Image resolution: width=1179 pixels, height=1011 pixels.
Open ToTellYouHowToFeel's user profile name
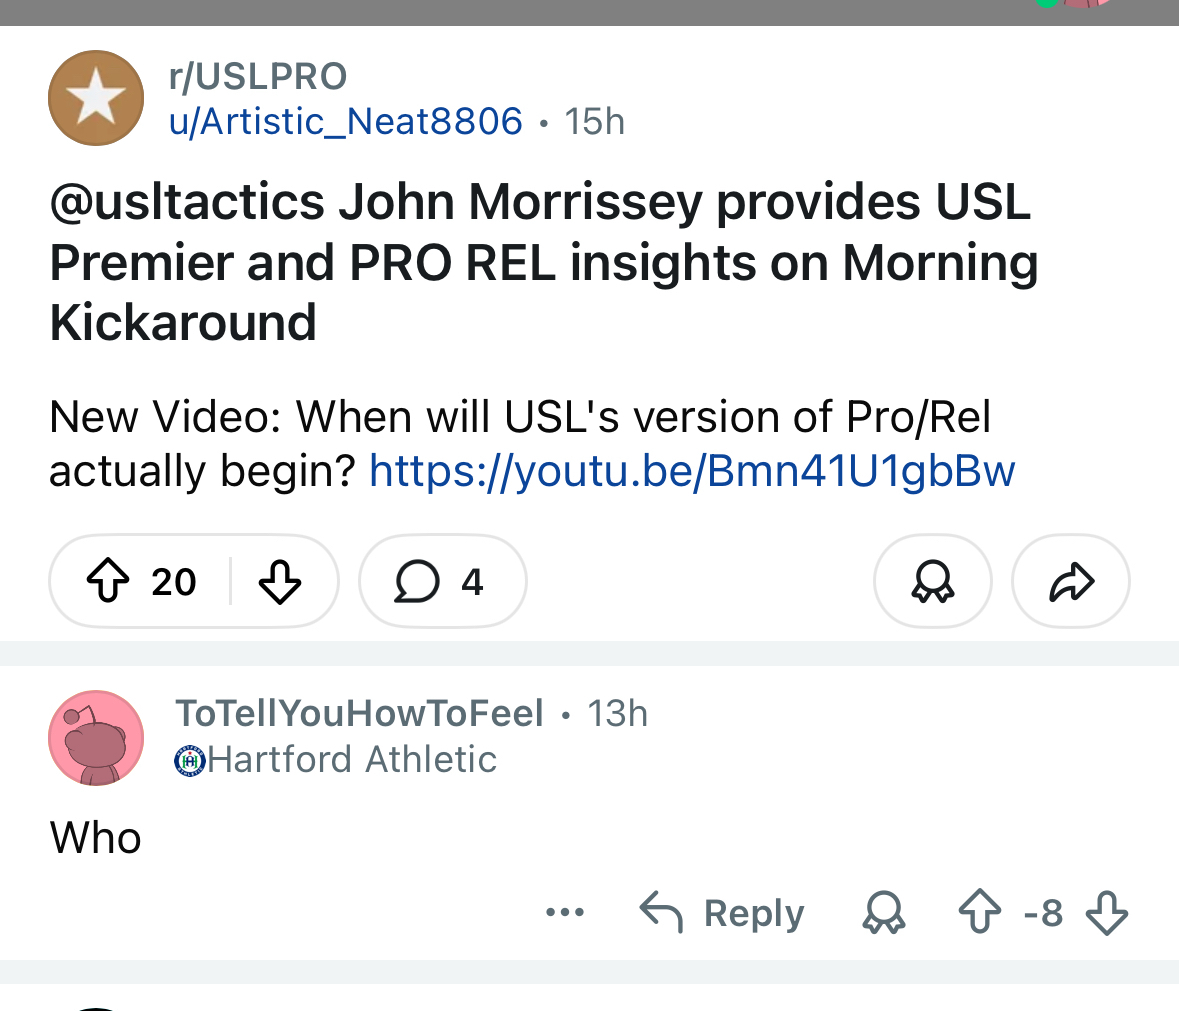359,713
